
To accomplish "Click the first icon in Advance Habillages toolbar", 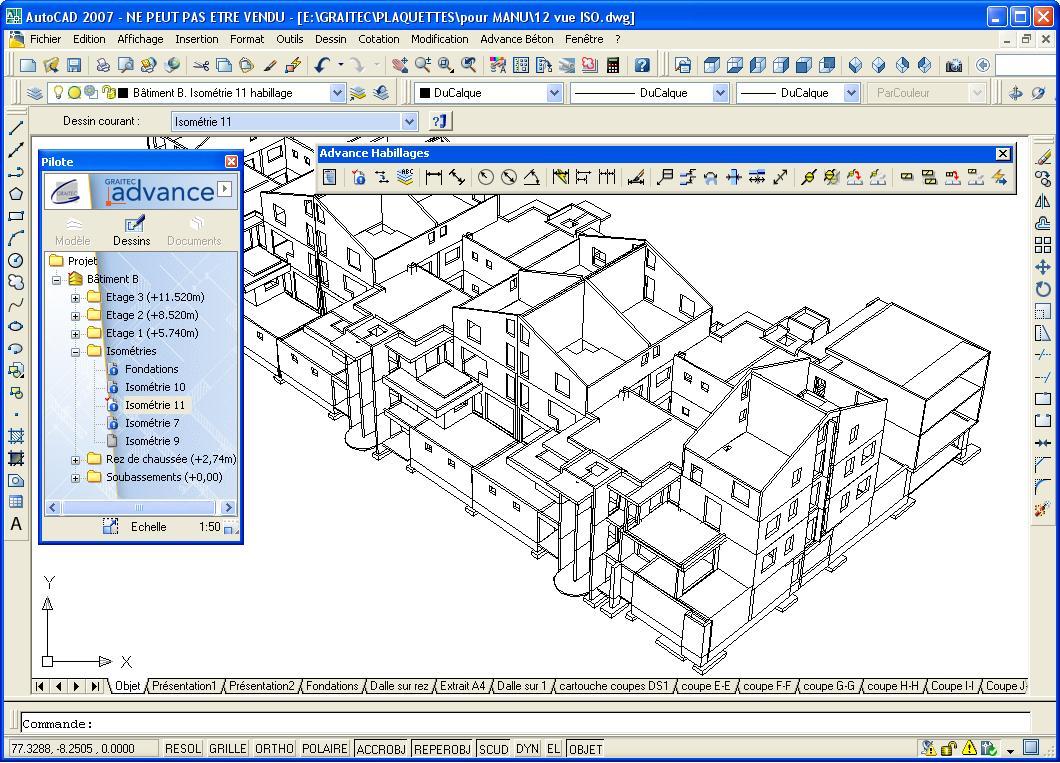I will (329, 177).
